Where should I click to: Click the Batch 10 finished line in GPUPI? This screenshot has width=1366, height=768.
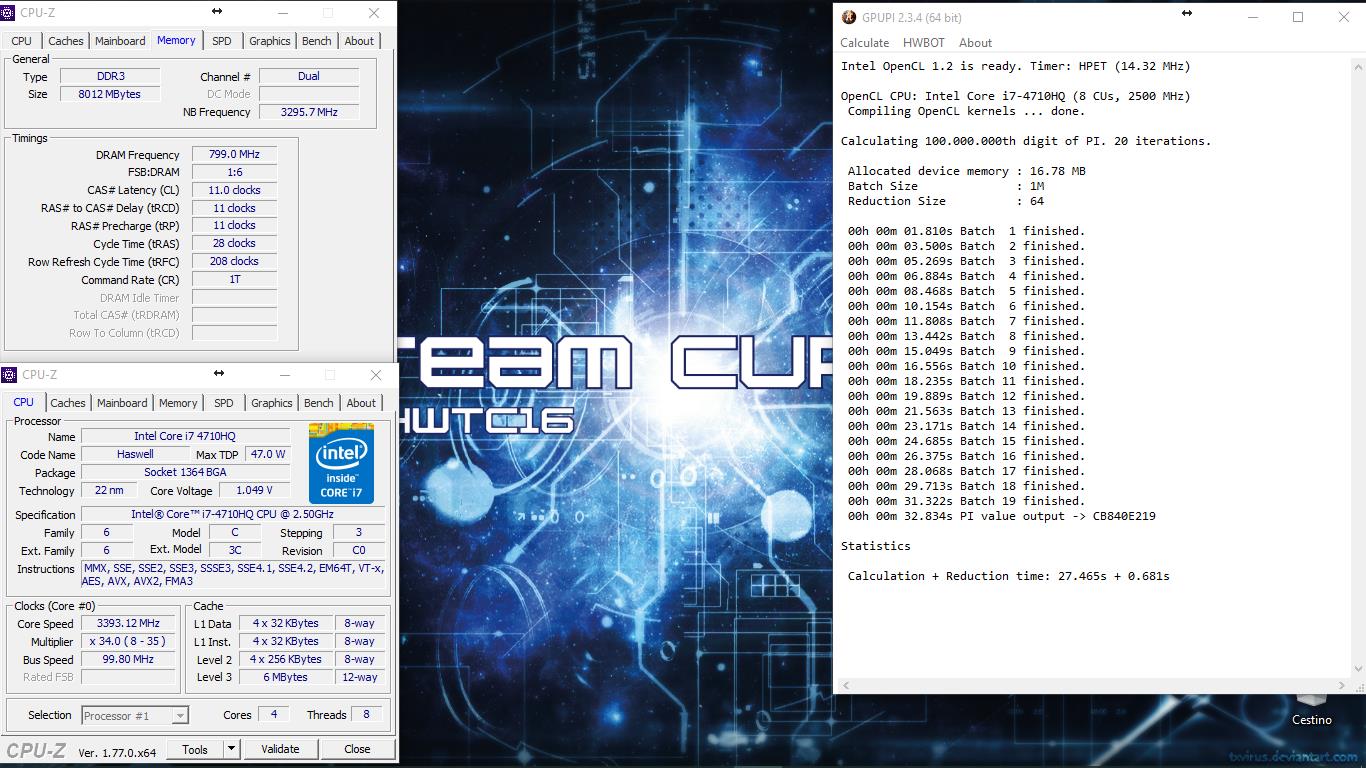coord(966,366)
